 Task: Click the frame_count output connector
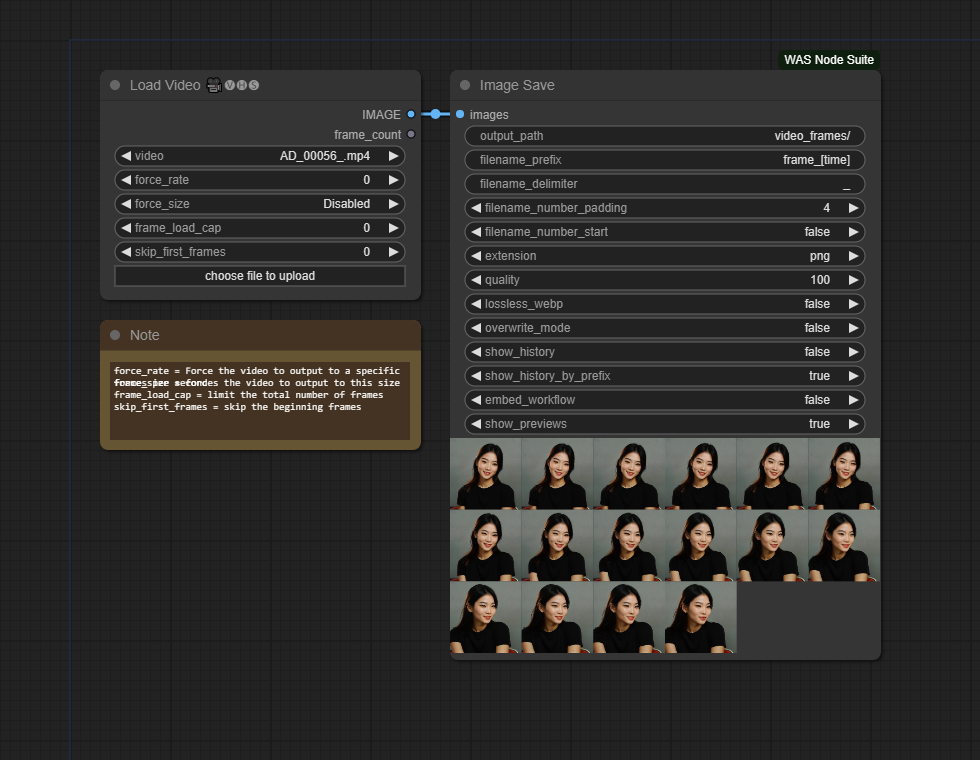(x=411, y=135)
